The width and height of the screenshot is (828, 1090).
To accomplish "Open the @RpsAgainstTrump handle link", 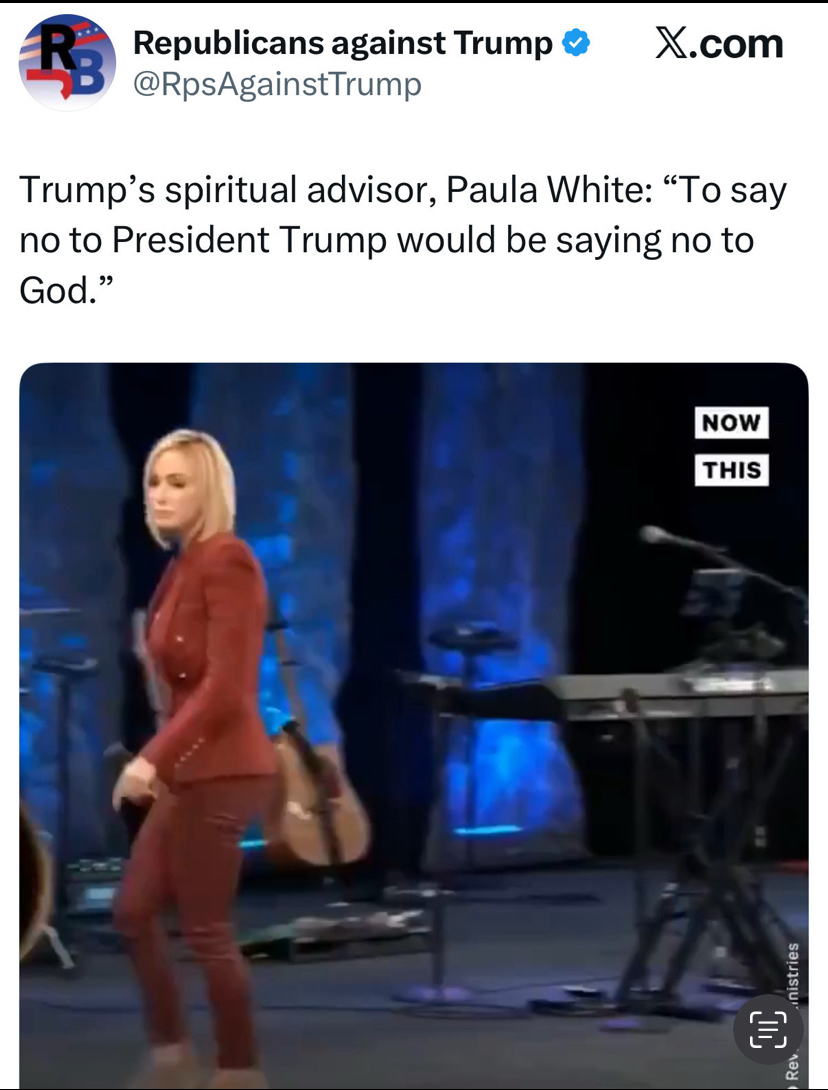I will click(x=277, y=85).
